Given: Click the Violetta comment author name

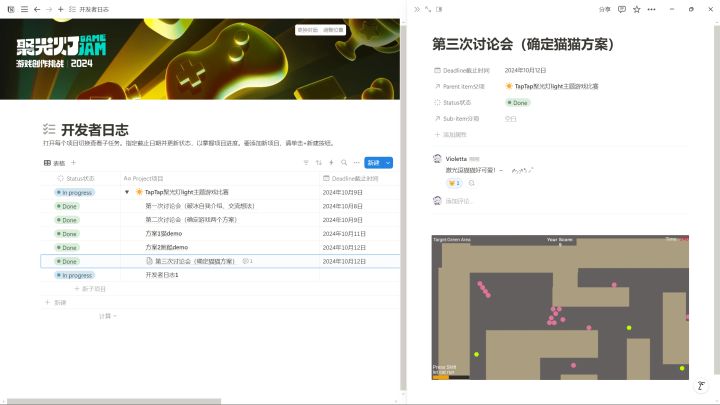Looking at the screenshot, I should (x=456, y=159).
